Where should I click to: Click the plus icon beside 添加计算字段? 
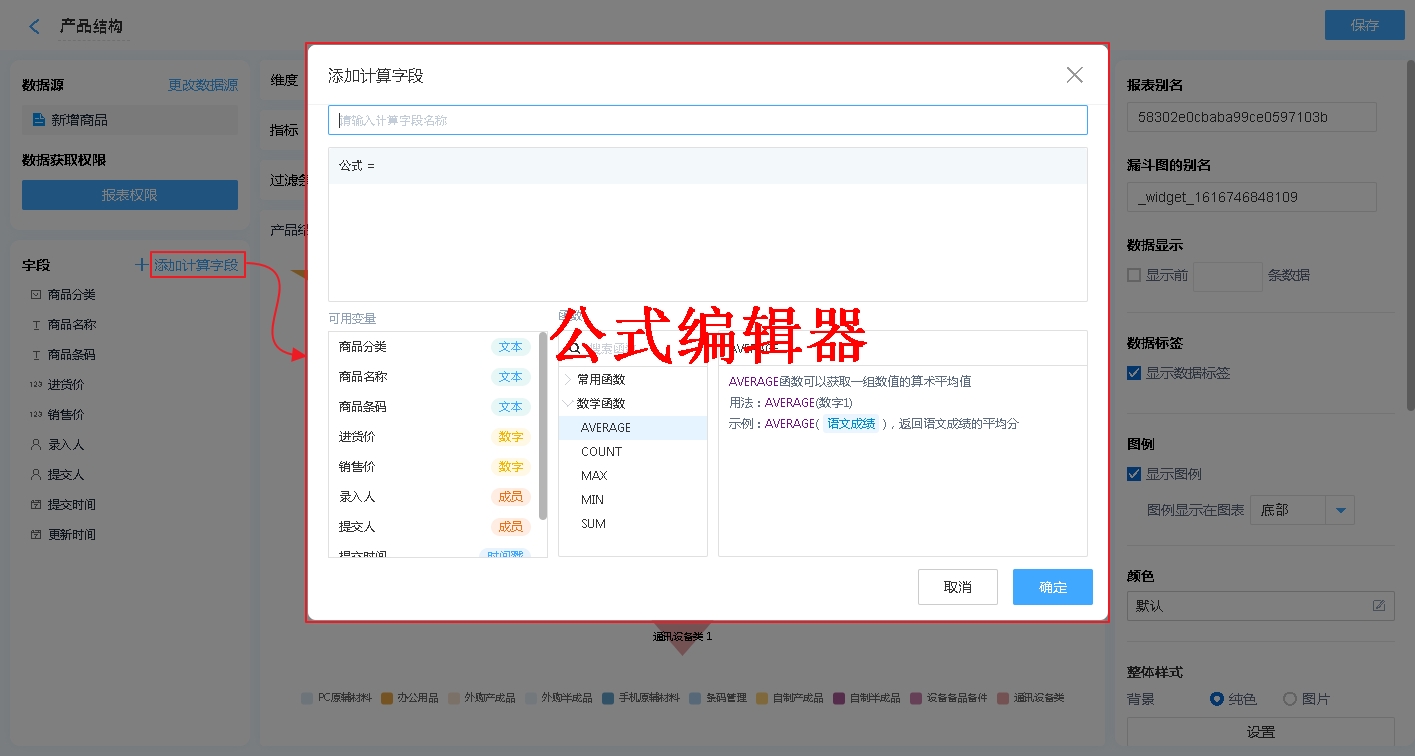141,265
